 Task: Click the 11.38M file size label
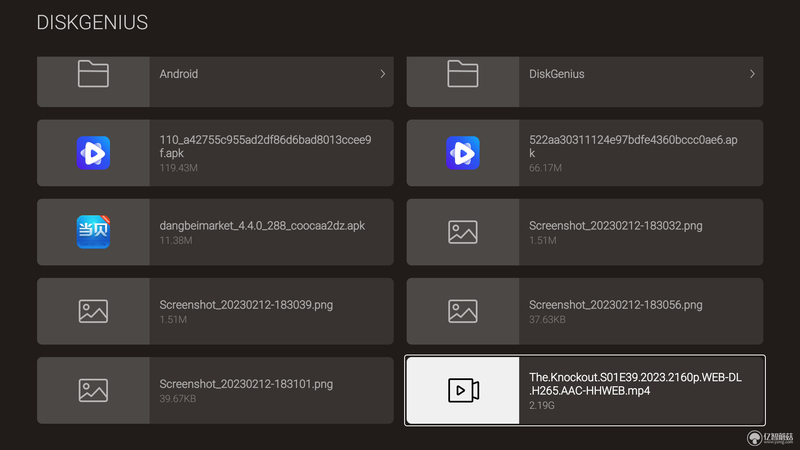tap(176, 240)
